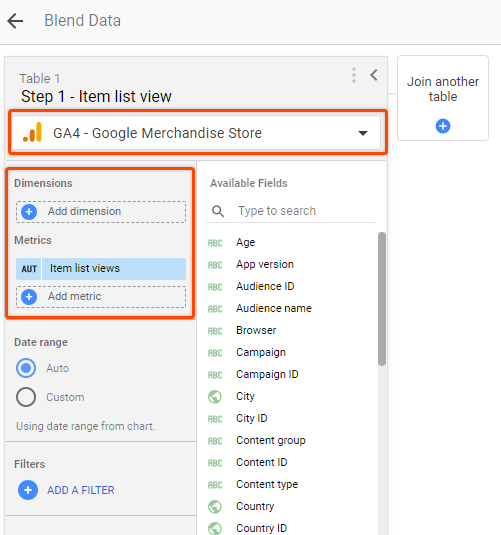This screenshot has width=501, height=535.
Task: Click the plus icon in Add dimension
Action: tap(29, 212)
